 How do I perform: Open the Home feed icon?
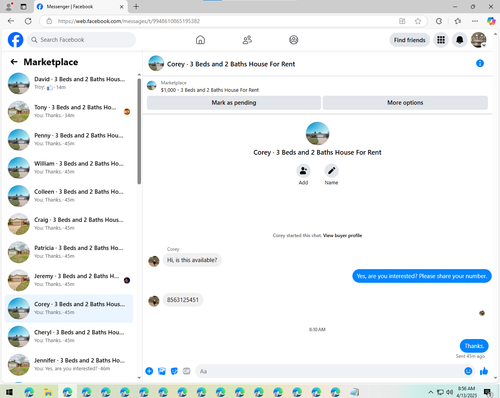(x=200, y=40)
